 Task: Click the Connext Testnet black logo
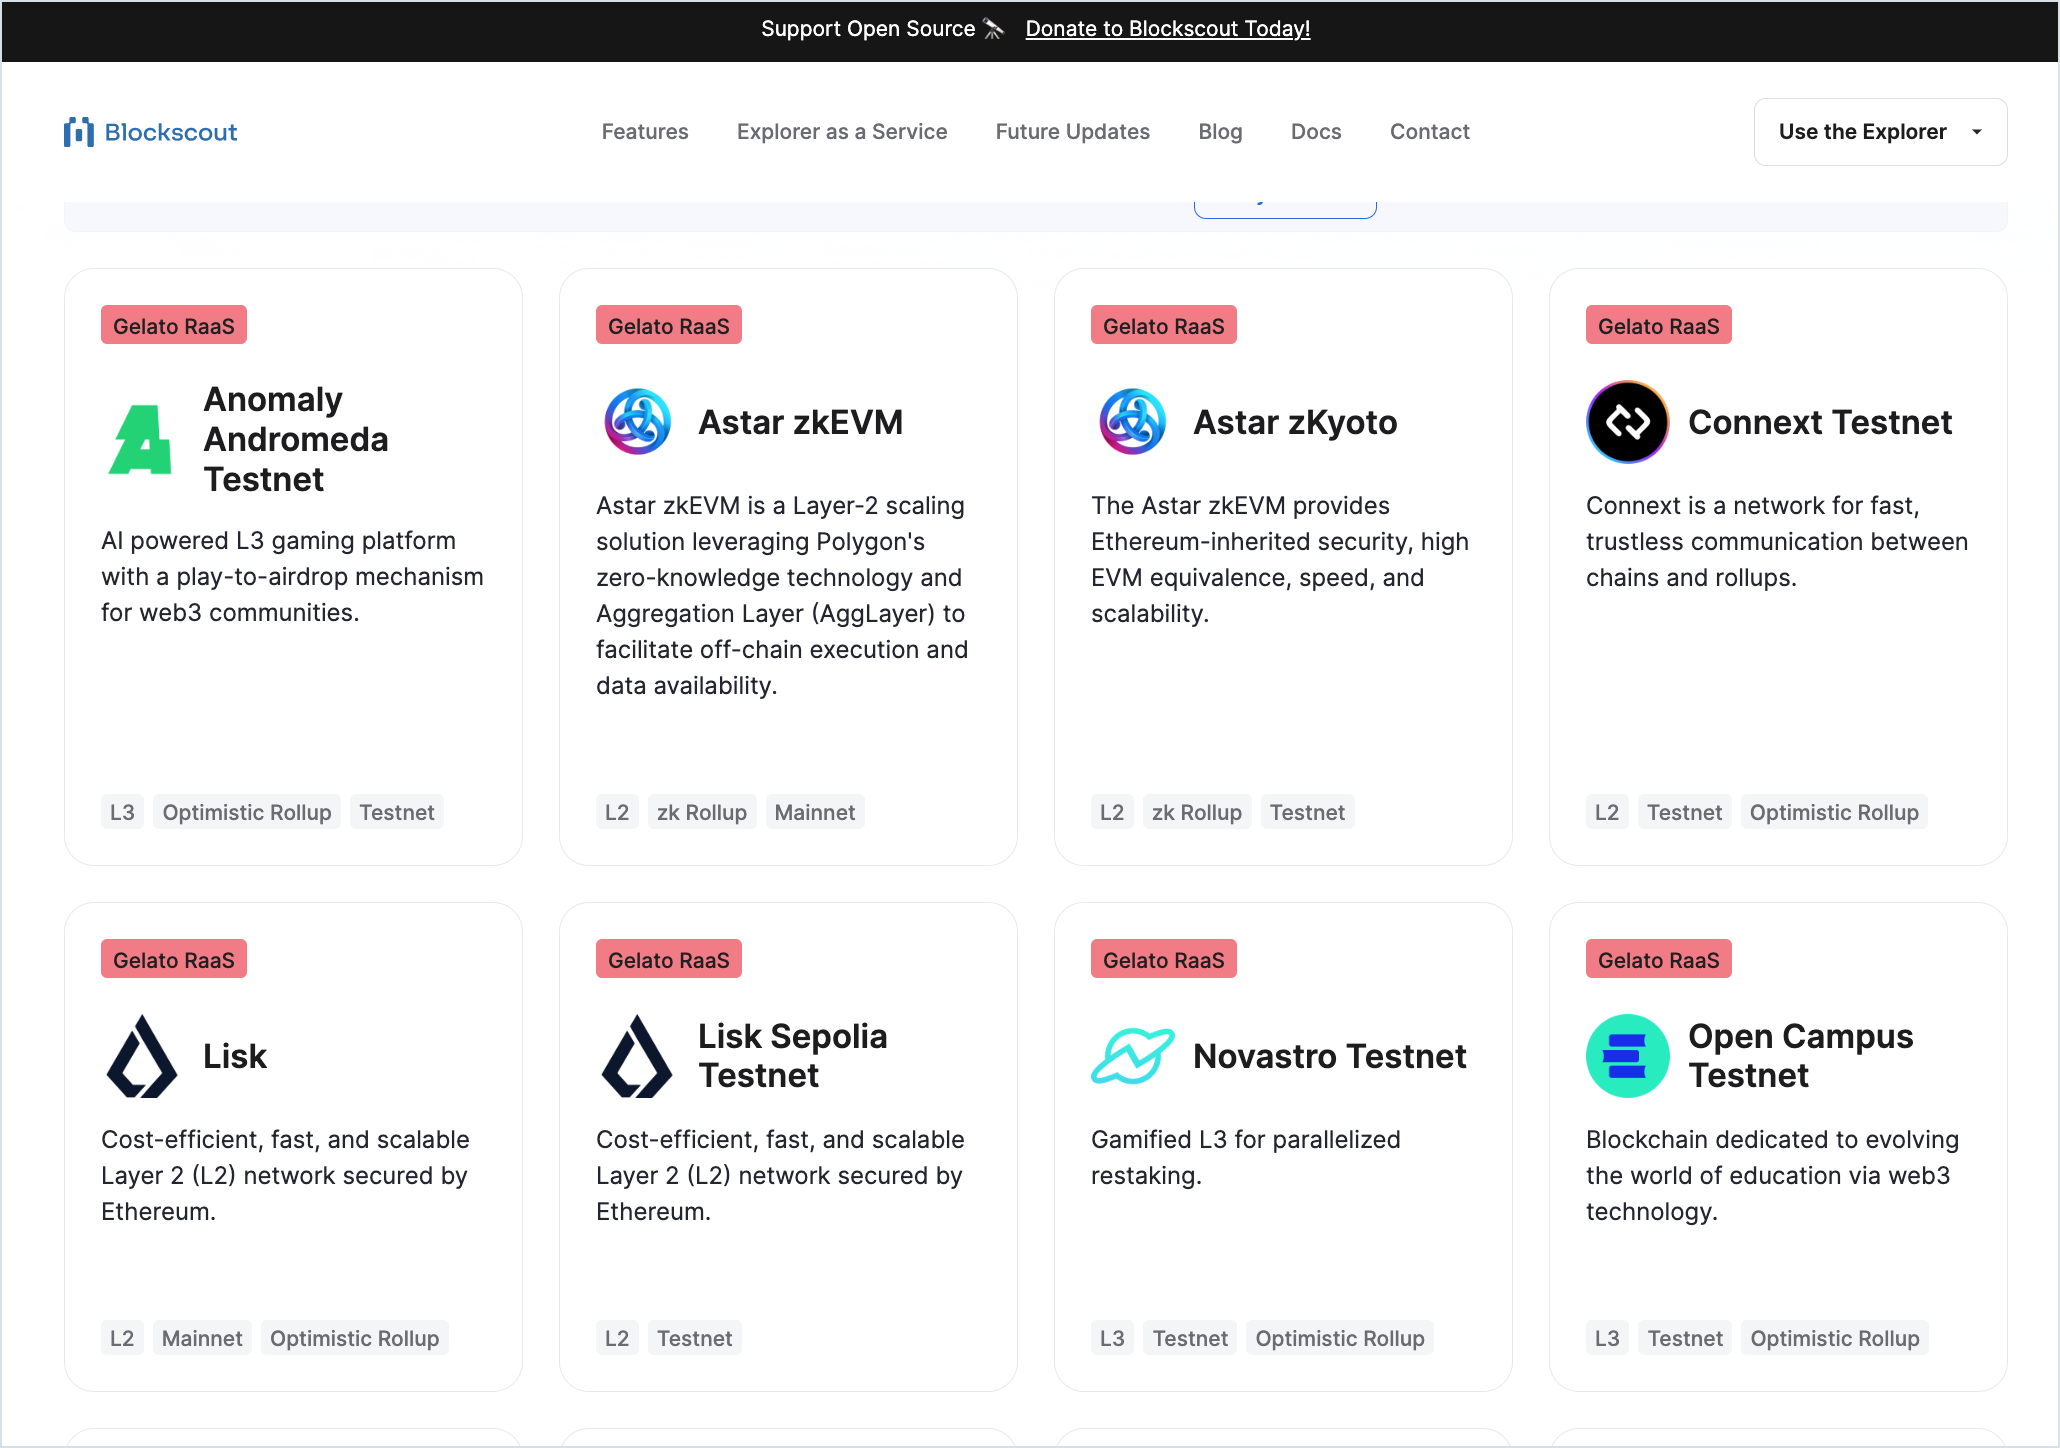1627,422
